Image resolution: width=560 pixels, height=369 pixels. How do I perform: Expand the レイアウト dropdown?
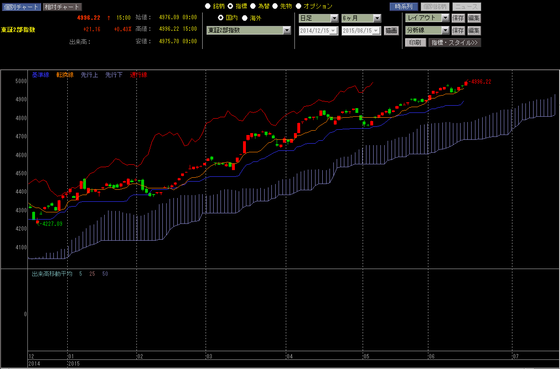coord(427,18)
